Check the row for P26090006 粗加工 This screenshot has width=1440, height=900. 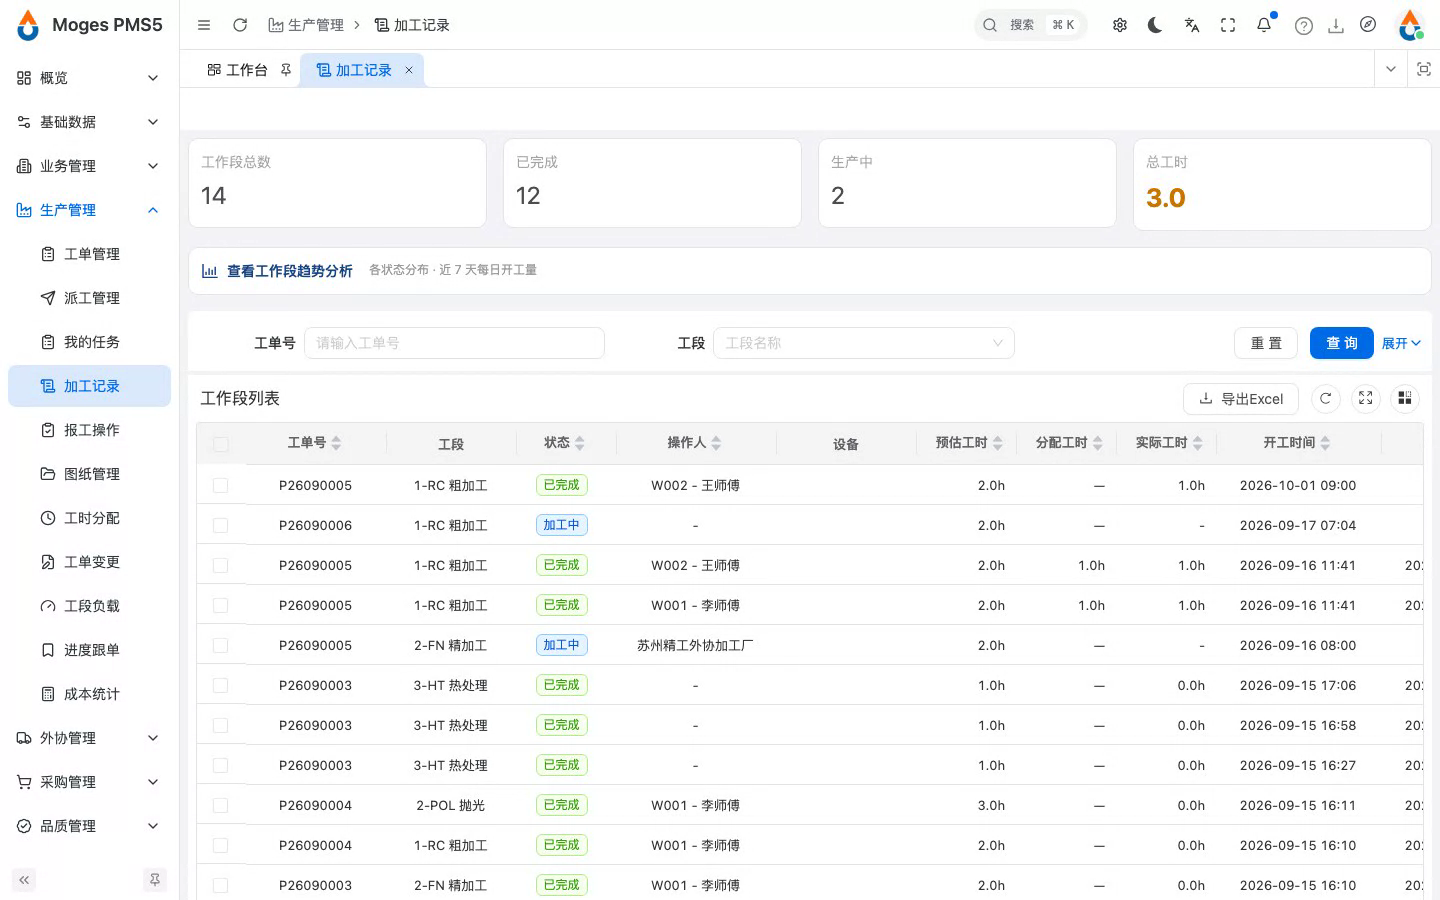[221, 525]
